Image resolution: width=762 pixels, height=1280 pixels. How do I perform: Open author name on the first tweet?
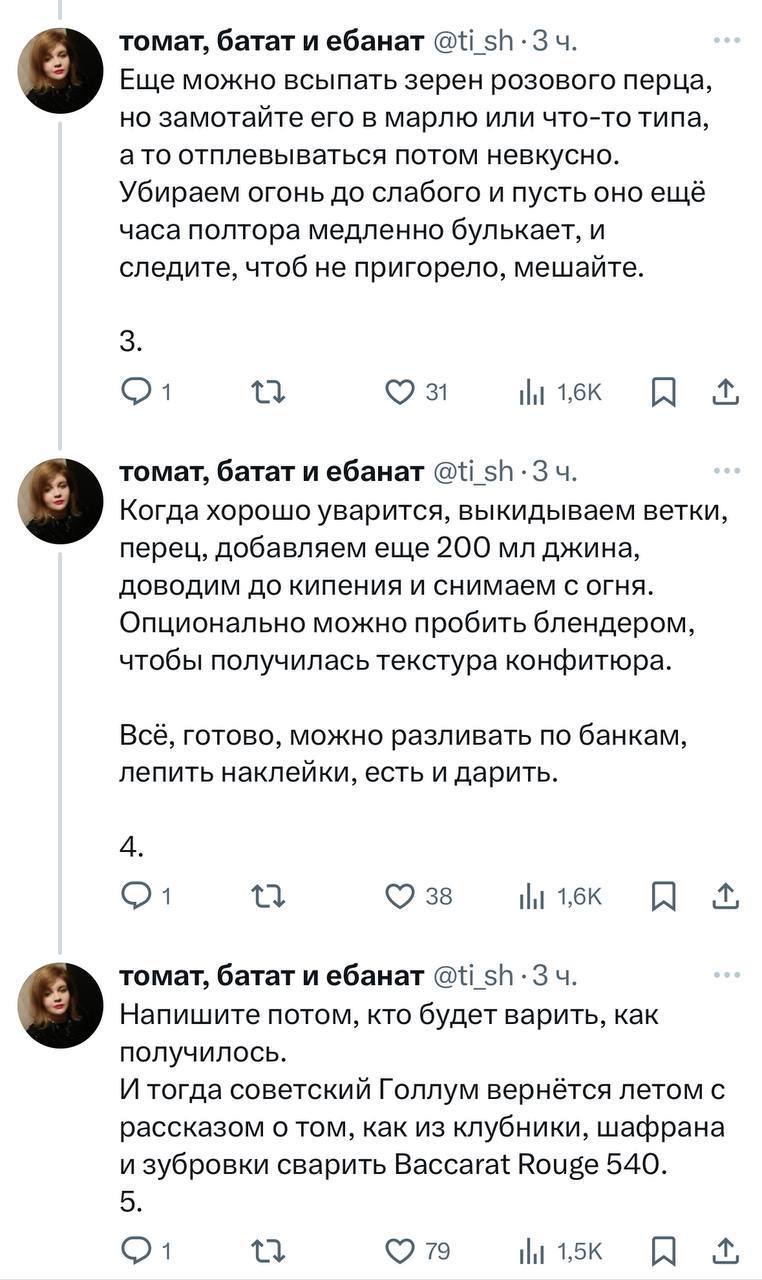[x=271, y=41]
